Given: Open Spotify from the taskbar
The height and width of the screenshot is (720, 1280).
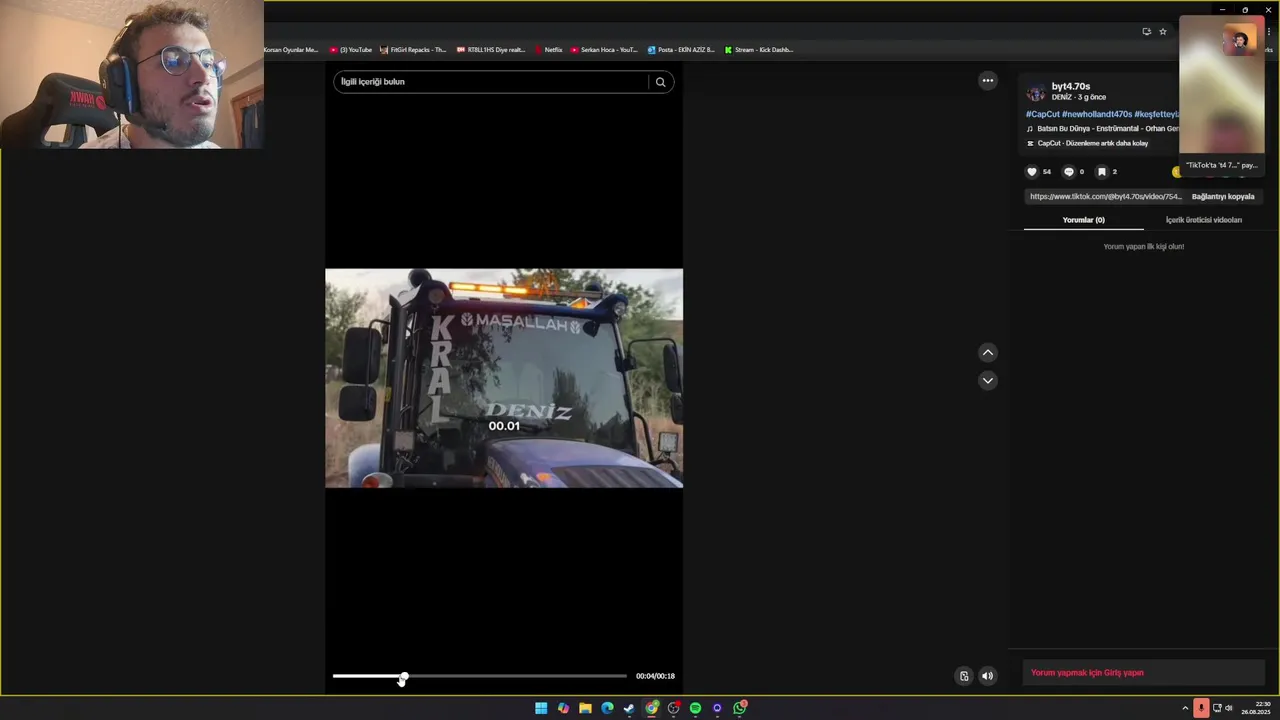Looking at the screenshot, I should tap(695, 708).
